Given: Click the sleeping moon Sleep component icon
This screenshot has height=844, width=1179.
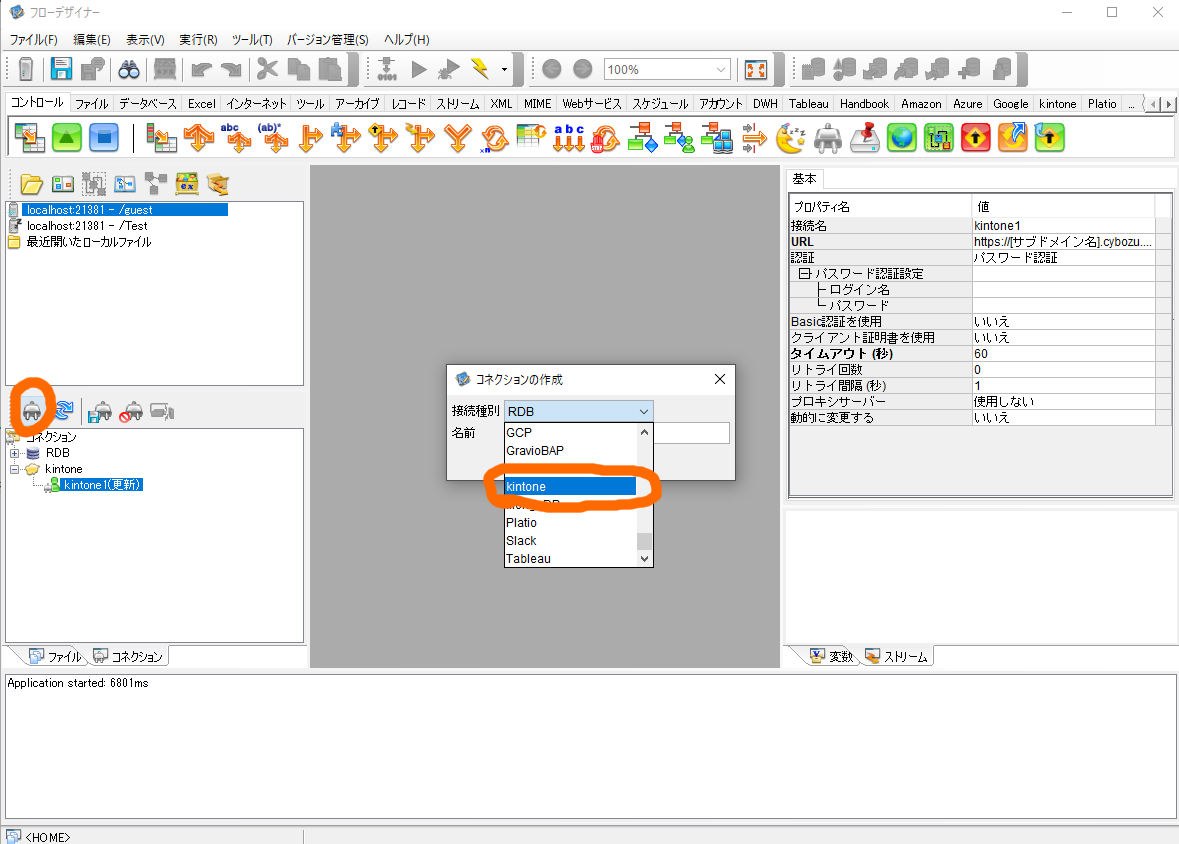Looking at the screenshot, I should [x=790, y=138].
